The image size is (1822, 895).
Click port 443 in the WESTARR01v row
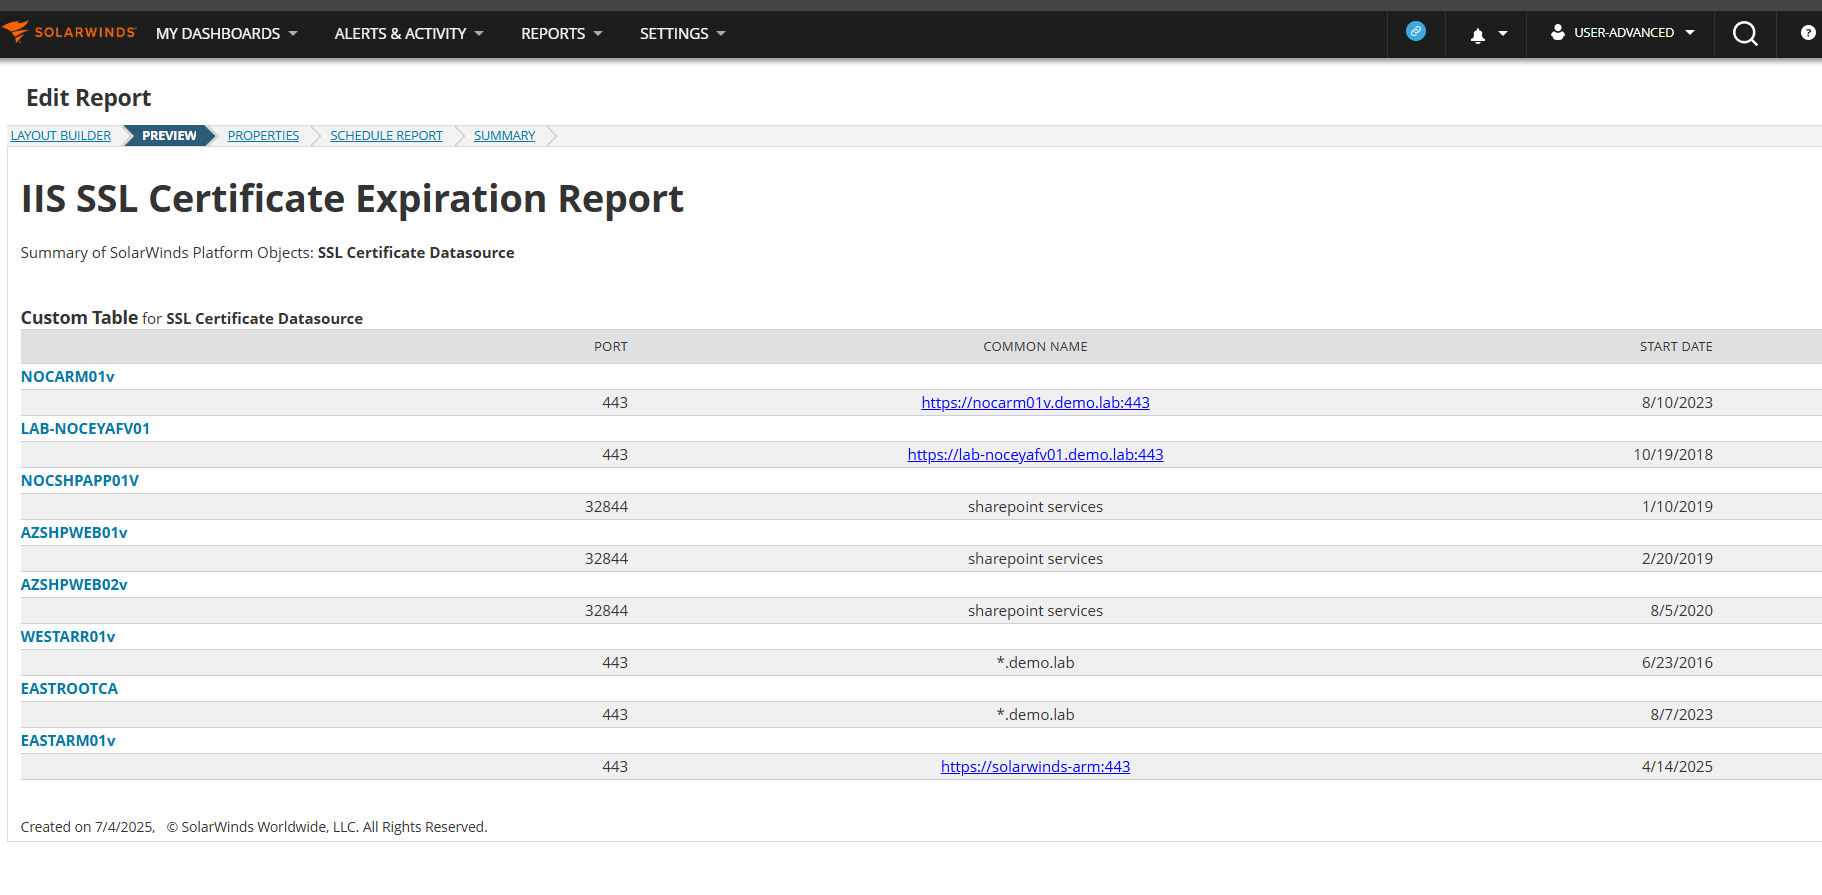point(615,663)
